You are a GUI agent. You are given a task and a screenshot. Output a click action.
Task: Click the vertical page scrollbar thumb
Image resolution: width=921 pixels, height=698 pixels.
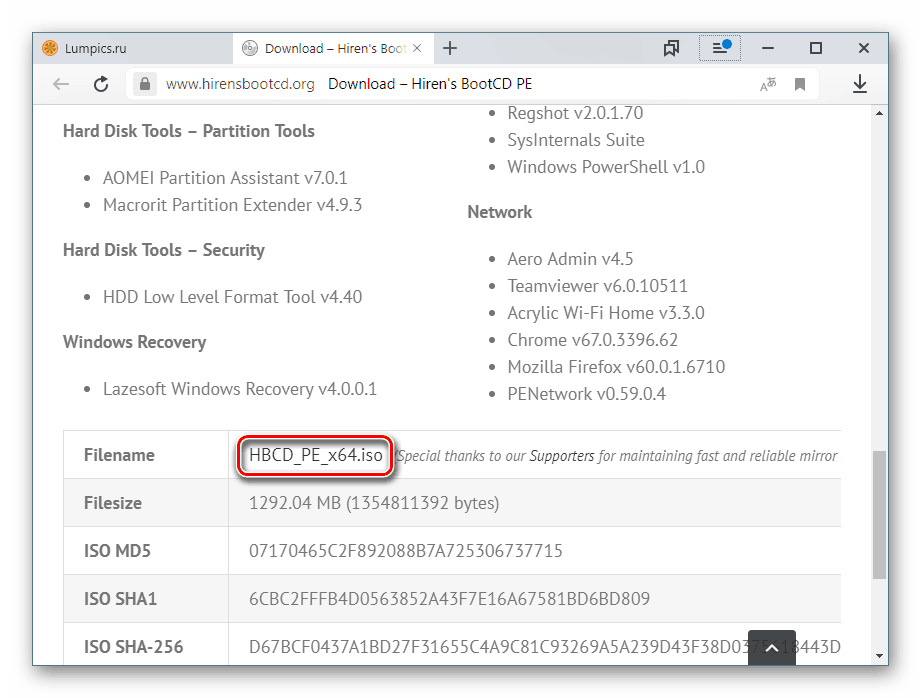(879, 514)
